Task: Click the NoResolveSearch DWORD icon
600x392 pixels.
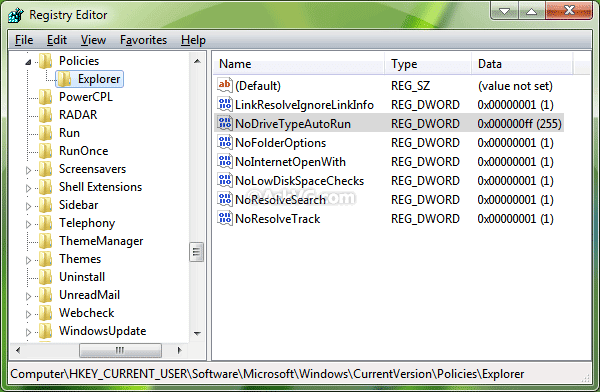Action: point(225,199)
